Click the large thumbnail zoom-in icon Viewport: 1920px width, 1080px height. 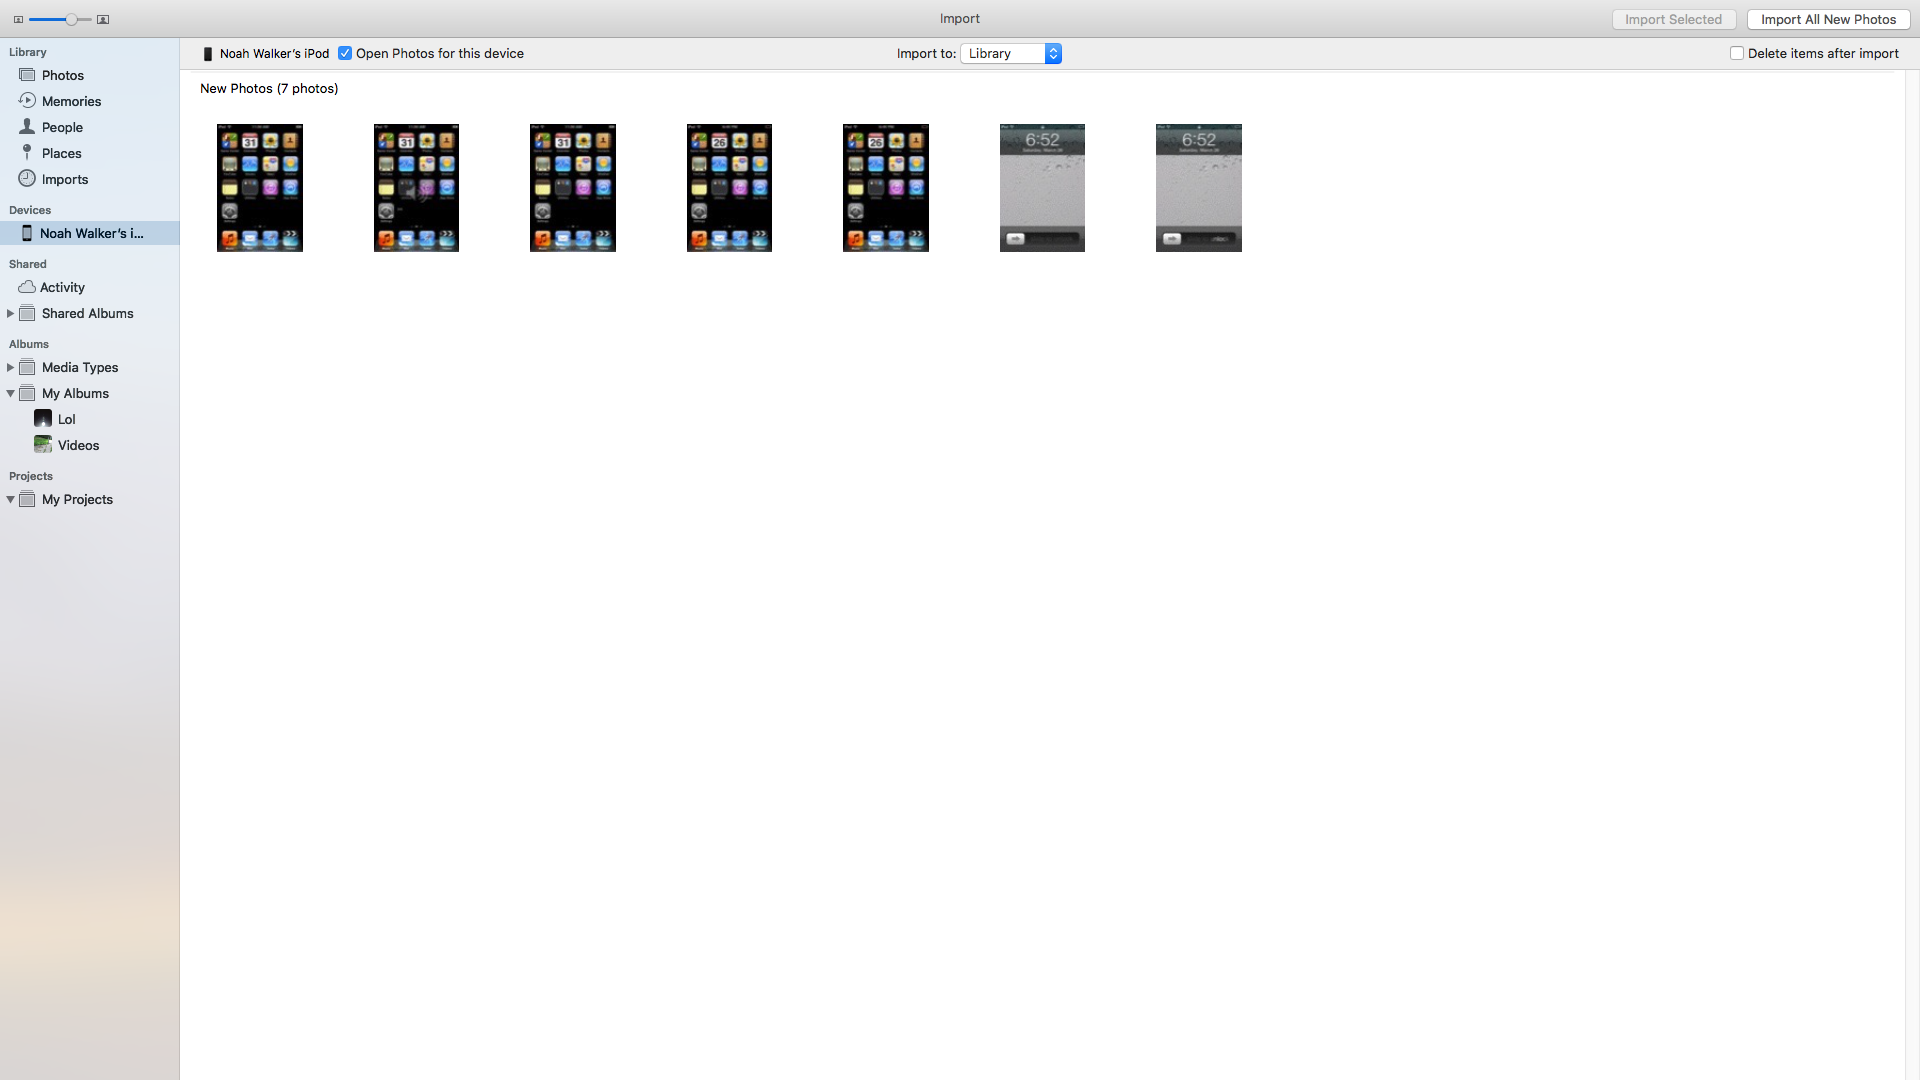point(103,19)
